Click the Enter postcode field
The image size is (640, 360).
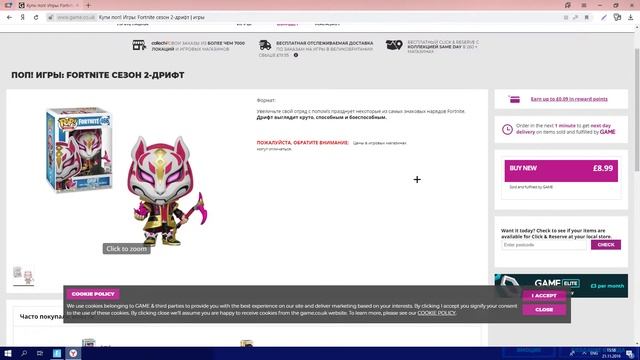point(544,245)
